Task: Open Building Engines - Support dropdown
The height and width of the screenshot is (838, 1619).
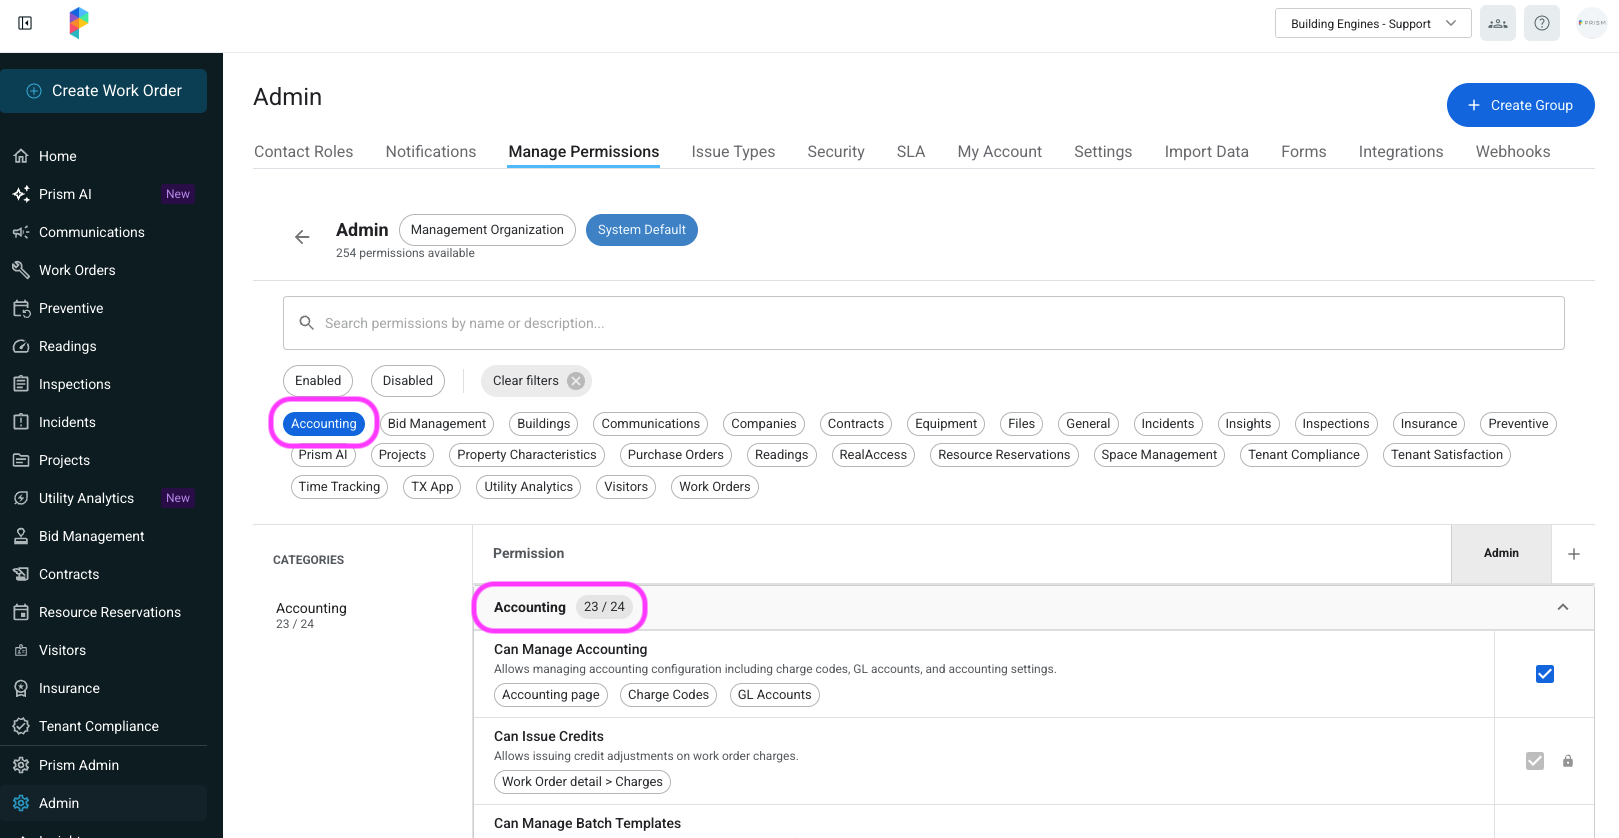Action: coord(1372,23)
